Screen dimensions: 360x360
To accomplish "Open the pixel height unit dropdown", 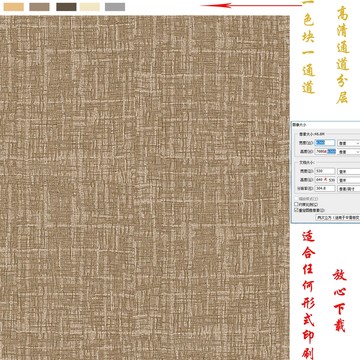I will (349, 151).
